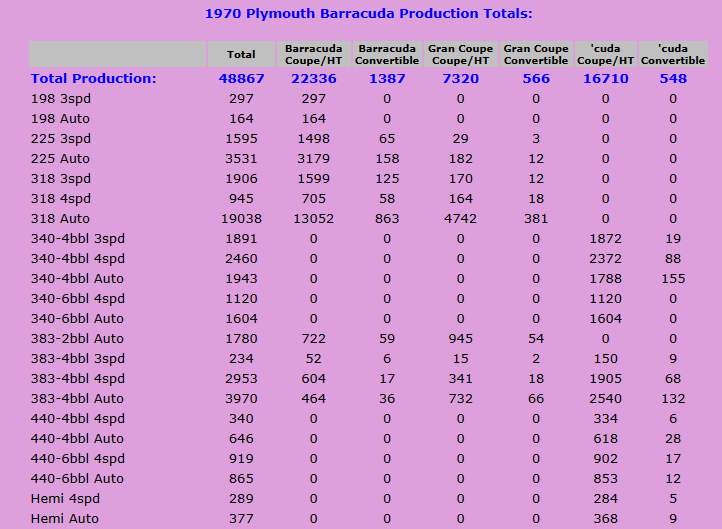The width and height of the screenshot is (722, 529).
Task: Select the '318 3spd' row label
Action: (60, 179)
